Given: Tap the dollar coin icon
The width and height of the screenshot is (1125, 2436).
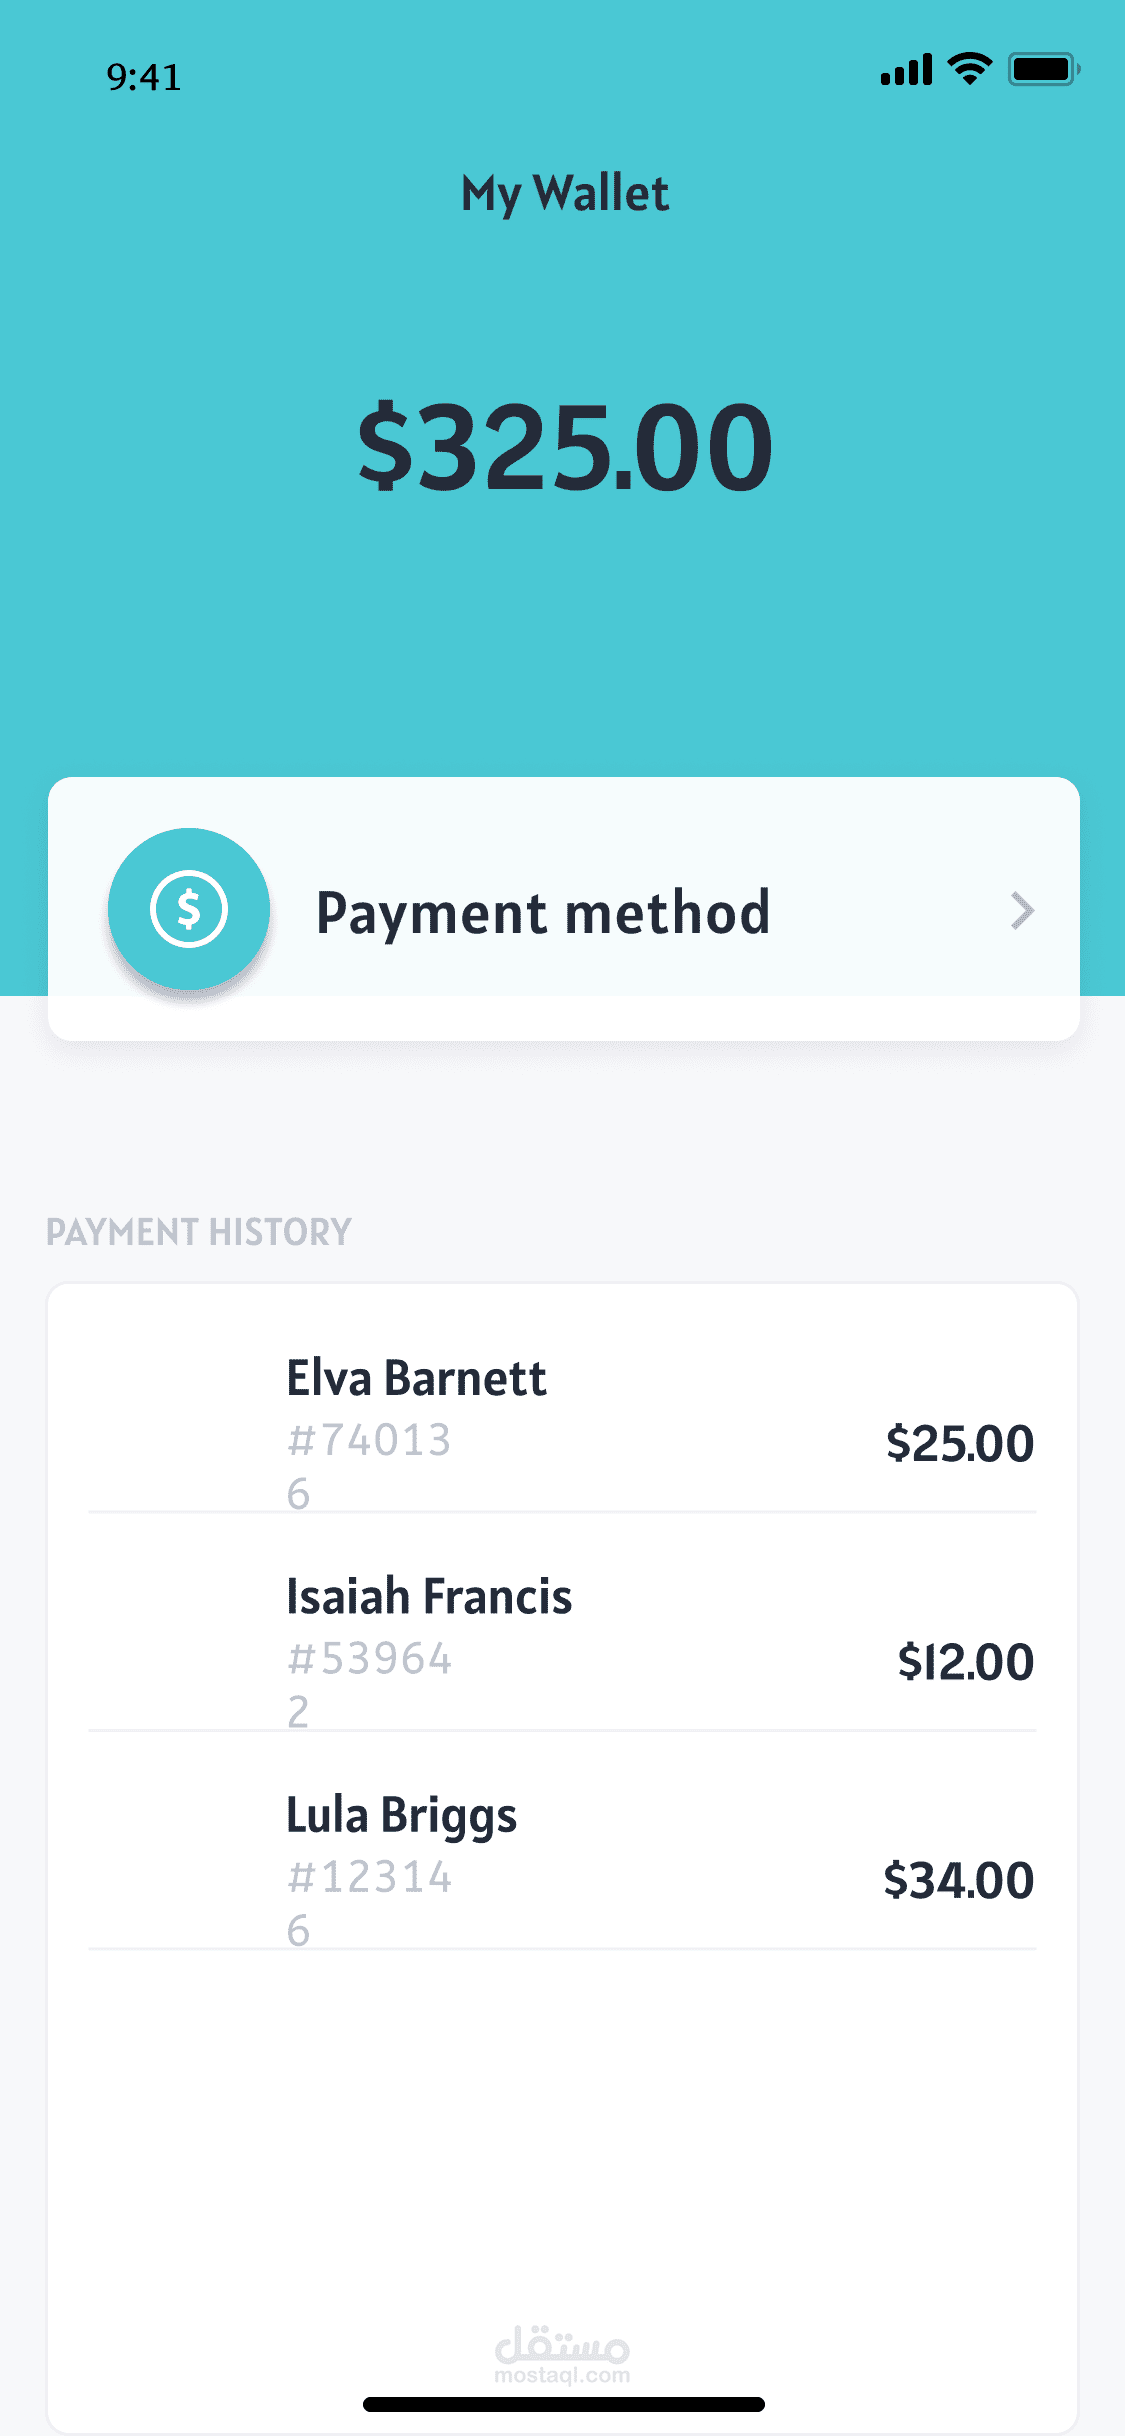Looking at the screenshot, I should click(x=189, y=909).
